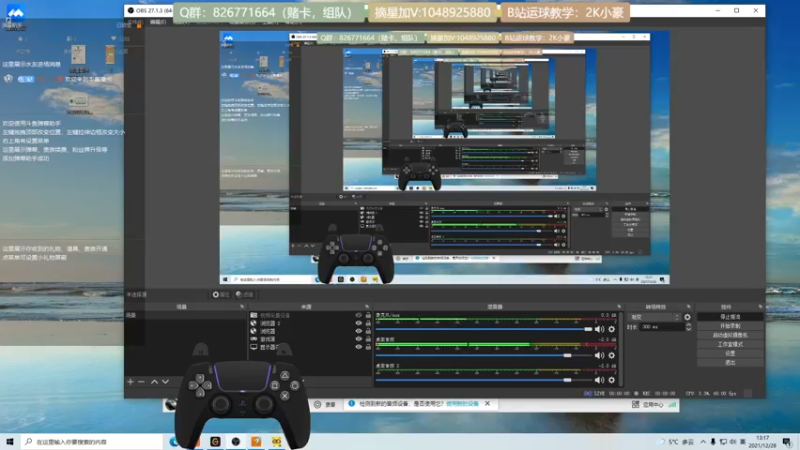
Task: Pop out the Transitions dock icon
Action: coord(688,307)
